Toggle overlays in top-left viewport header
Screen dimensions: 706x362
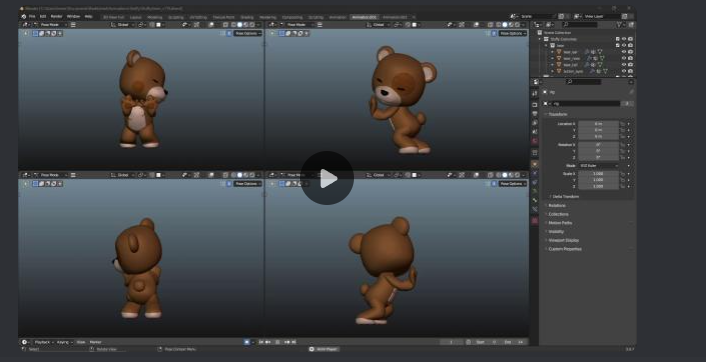tap(211, 25)
